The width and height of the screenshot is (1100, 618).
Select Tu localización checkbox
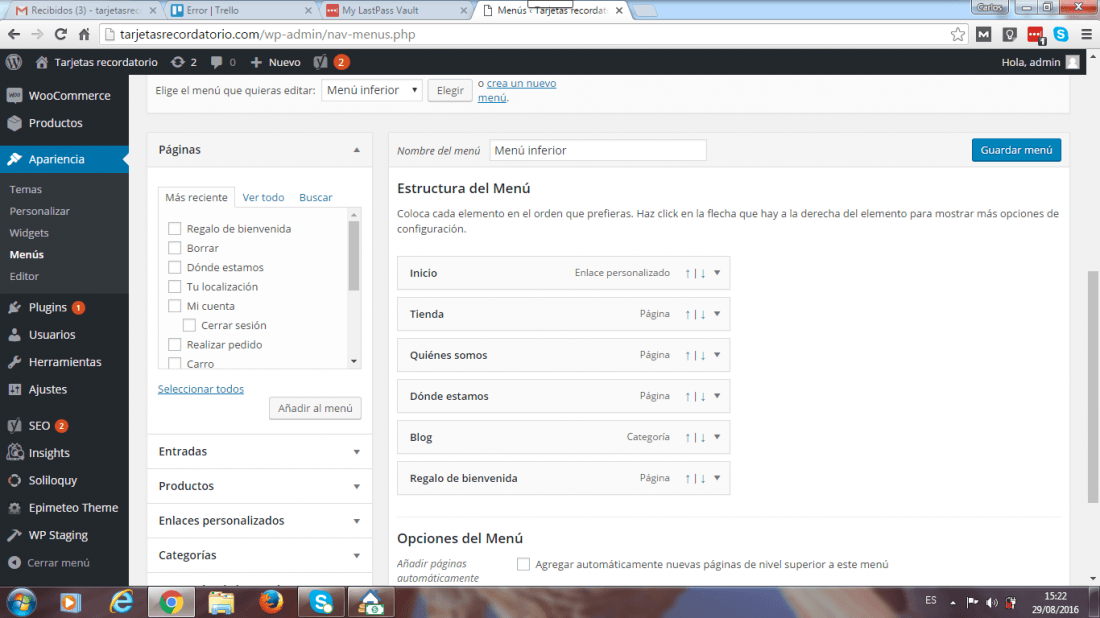click(175, 287)
